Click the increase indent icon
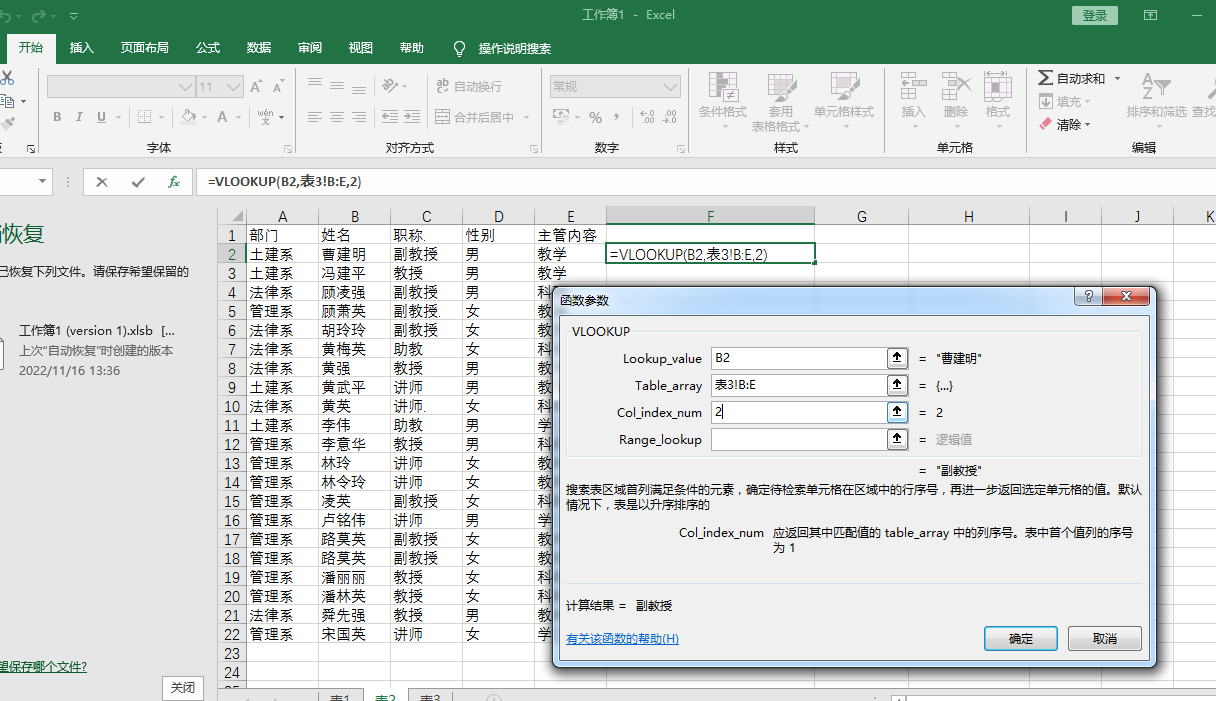 click(413, 117)
